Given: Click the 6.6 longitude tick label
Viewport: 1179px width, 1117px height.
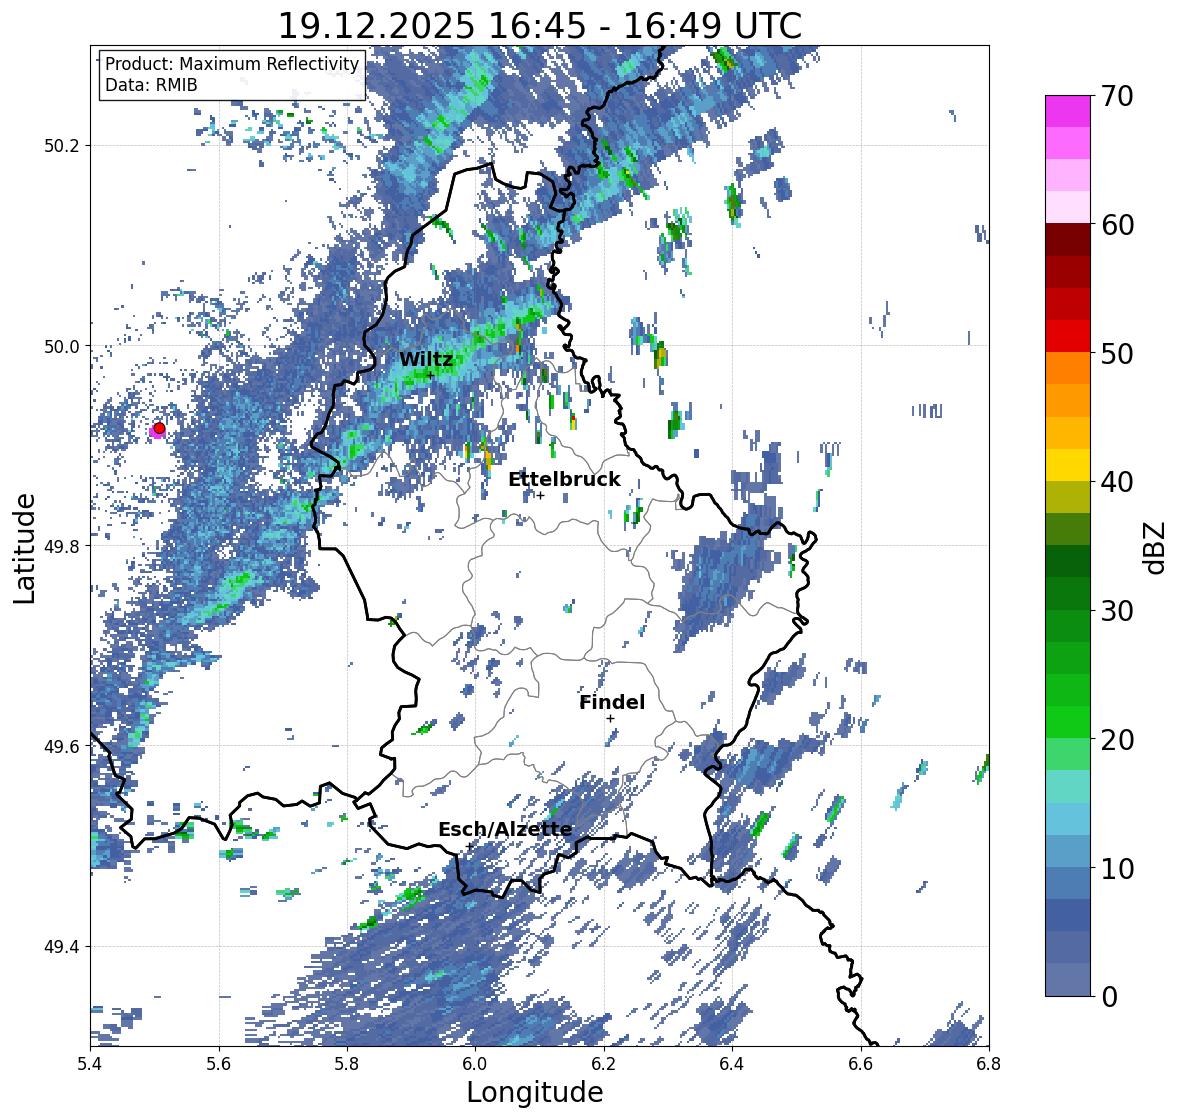Looking at the screenshot, I should click(x=860, y=1064).
